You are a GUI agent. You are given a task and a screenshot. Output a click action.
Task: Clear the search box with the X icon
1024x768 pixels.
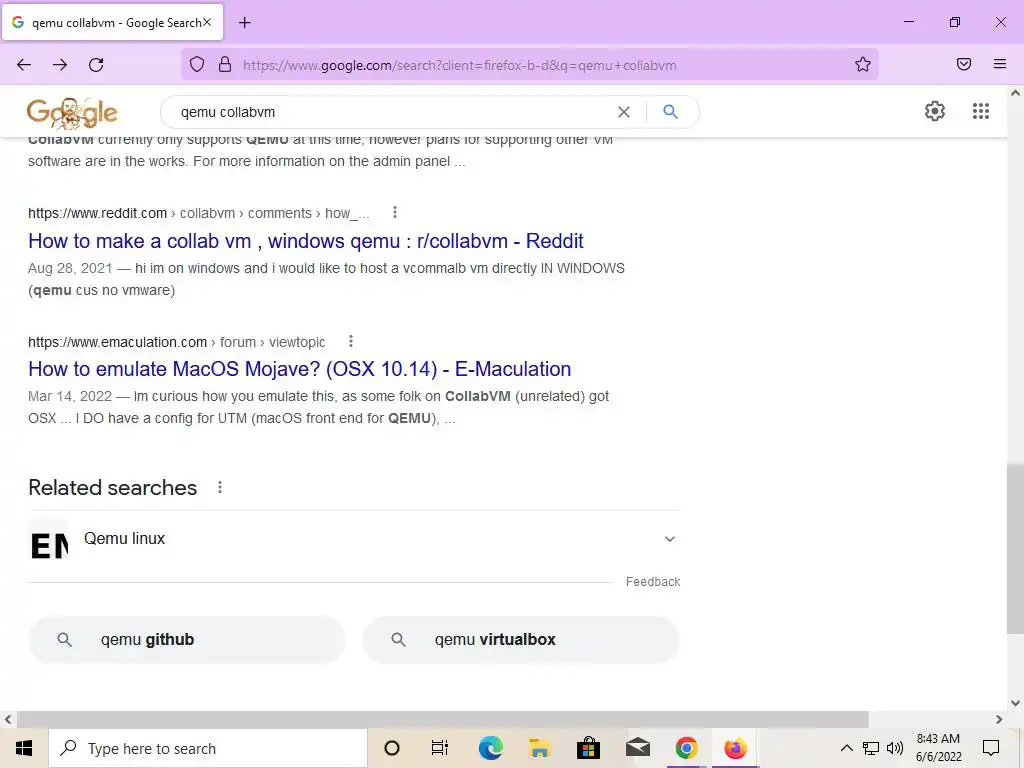624,112
